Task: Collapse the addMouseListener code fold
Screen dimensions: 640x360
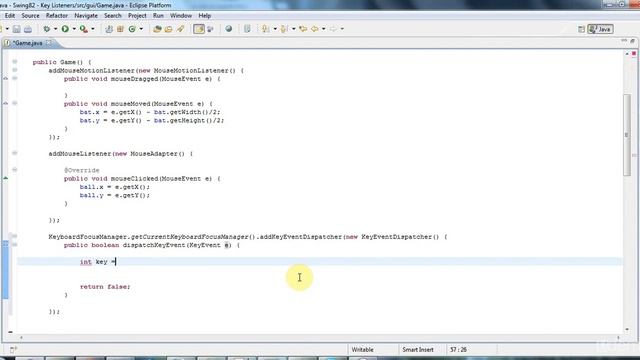Action: click(x=15, y=153)
